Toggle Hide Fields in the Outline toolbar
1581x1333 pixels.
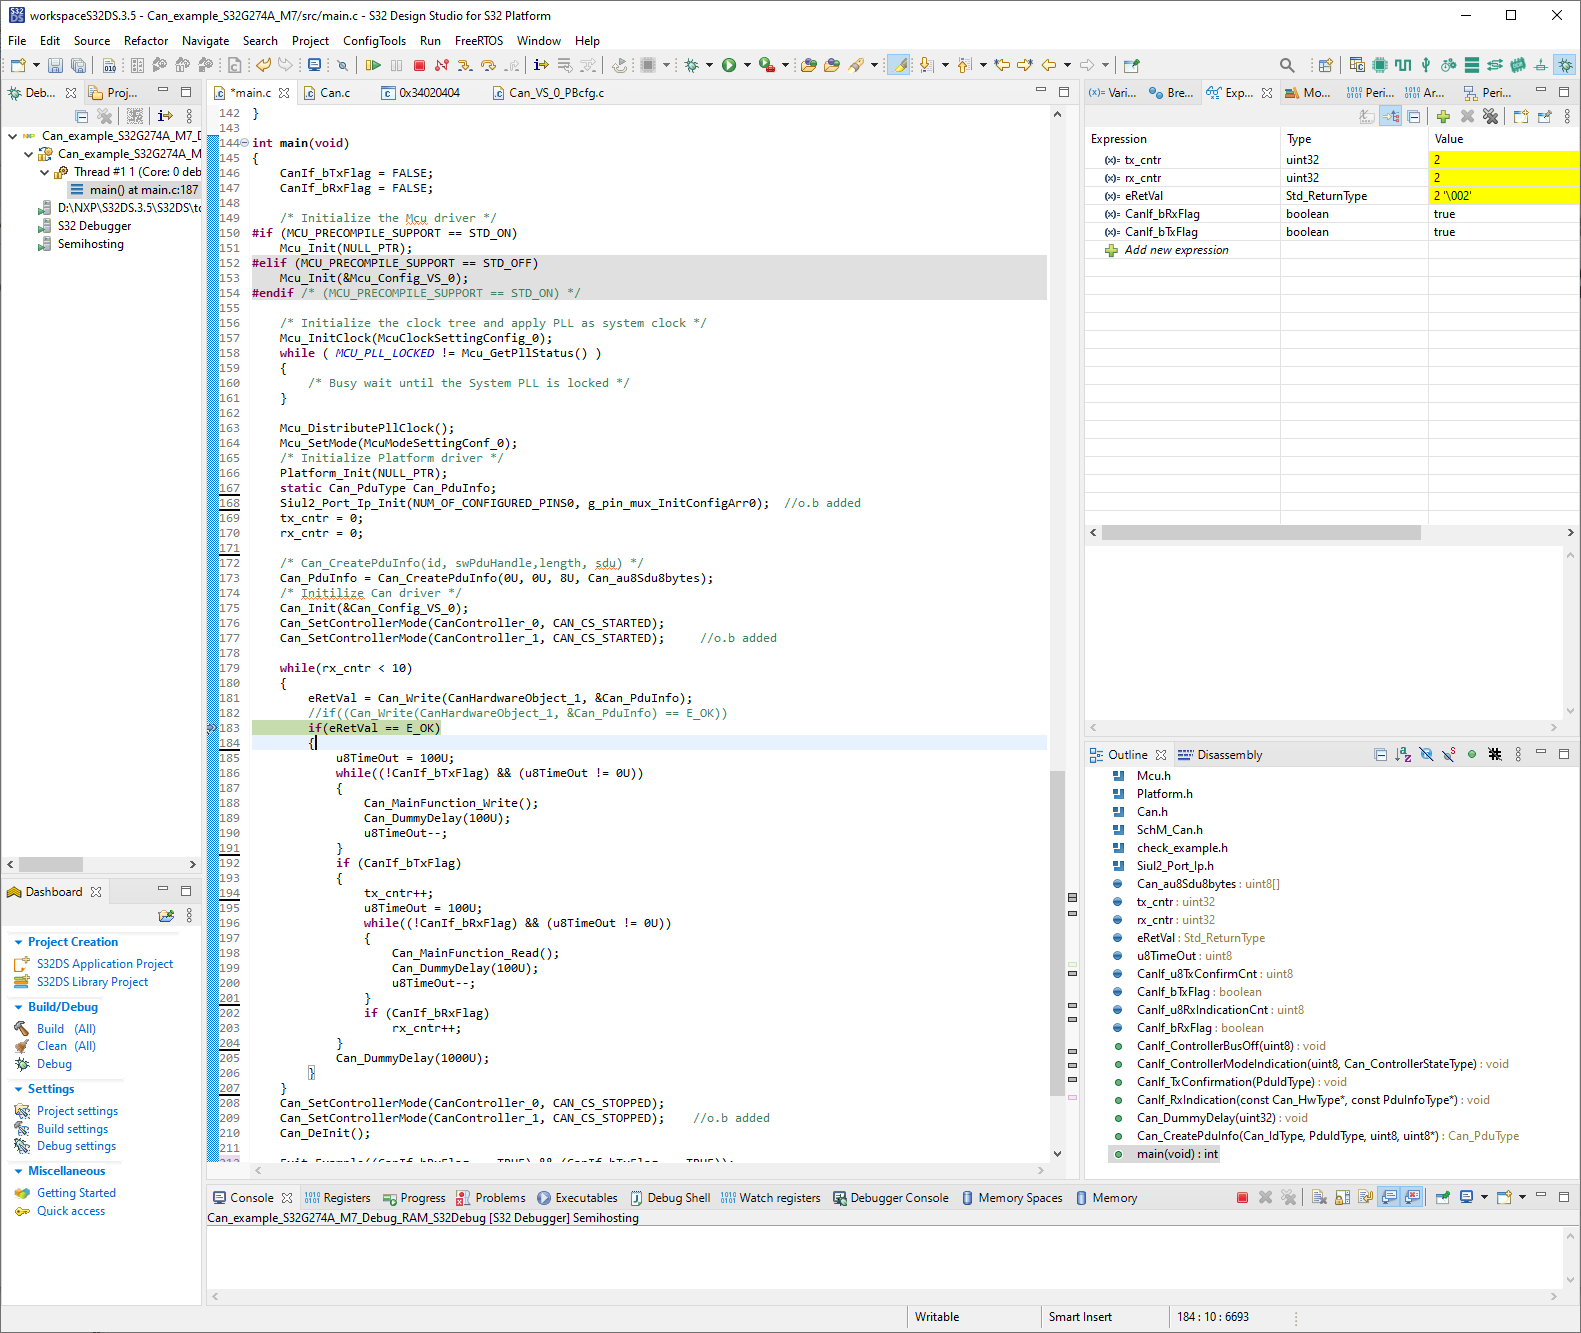(1426, 755)
